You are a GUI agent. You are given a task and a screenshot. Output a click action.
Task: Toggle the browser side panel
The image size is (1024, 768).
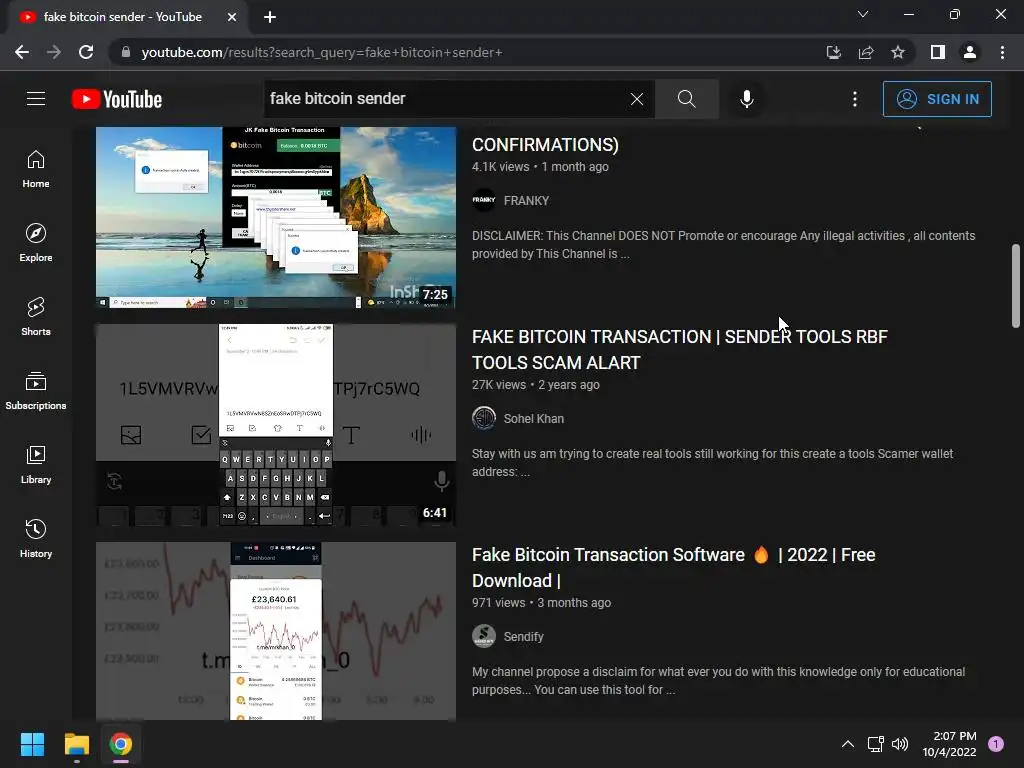(x=938, y=52)
